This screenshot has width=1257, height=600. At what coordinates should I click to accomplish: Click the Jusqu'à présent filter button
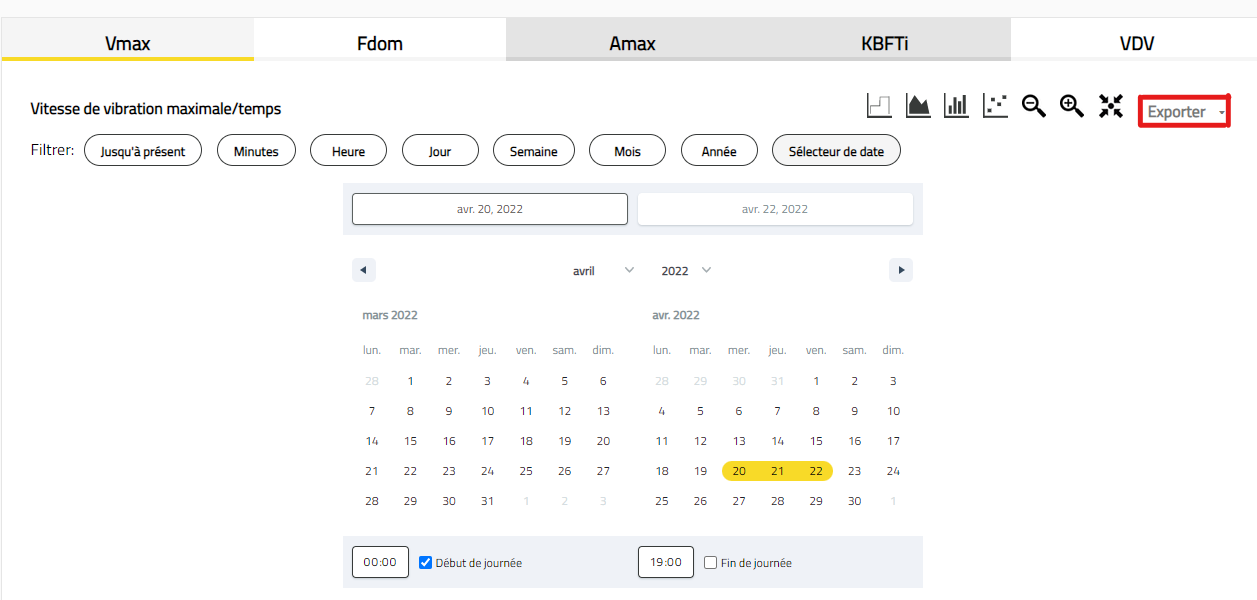(143, 151)
